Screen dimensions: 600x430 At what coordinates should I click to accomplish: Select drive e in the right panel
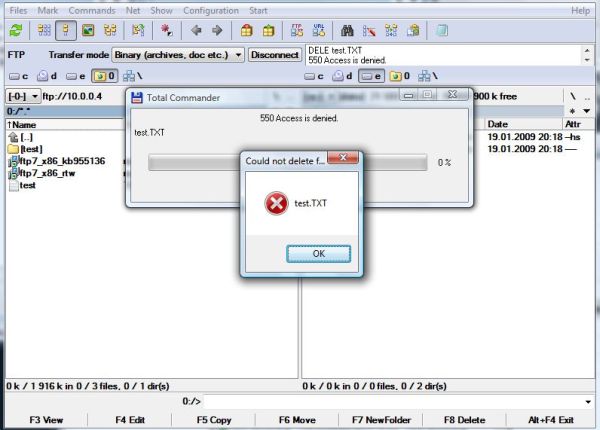tap(371, 77)
